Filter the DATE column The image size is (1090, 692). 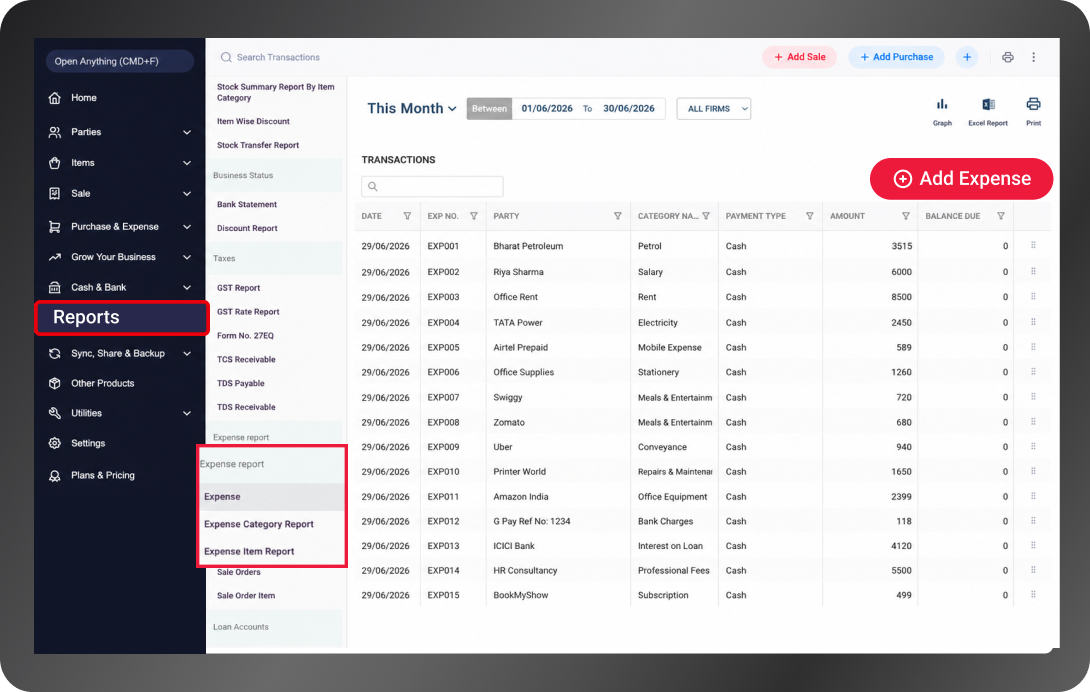(x=407, y=216)
